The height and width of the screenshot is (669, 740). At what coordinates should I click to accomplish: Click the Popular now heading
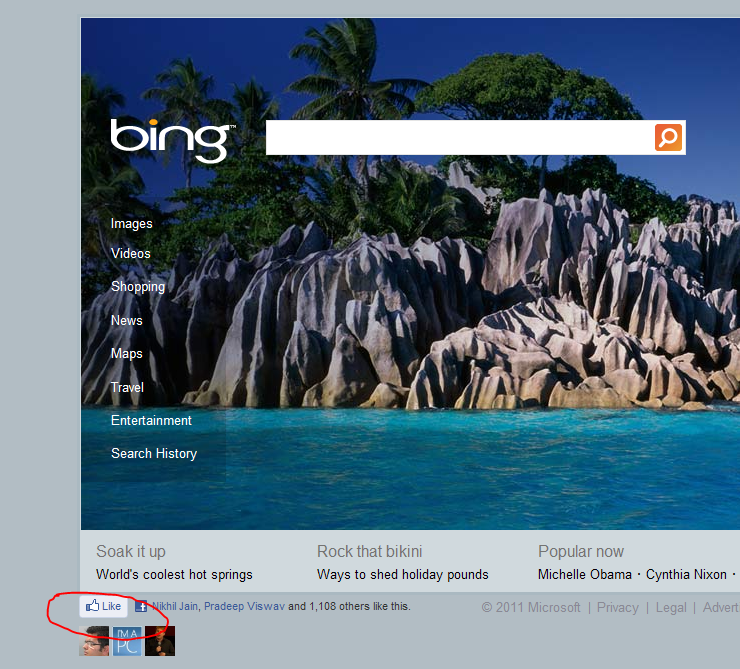(x=581, y=552)
